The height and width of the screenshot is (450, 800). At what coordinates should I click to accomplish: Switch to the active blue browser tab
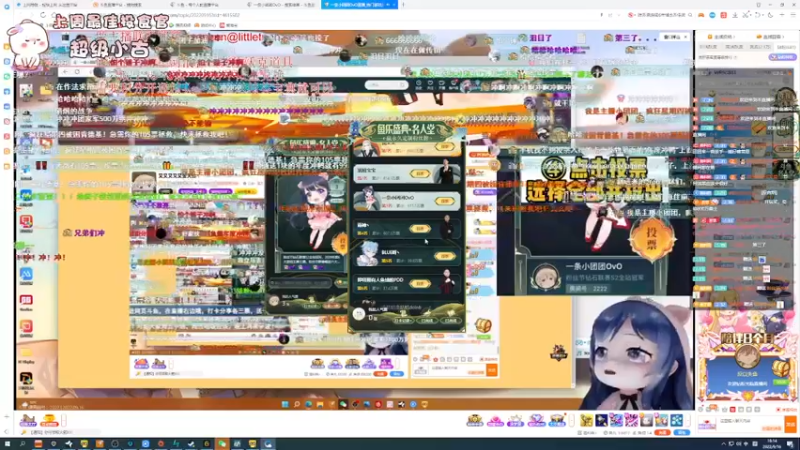point(359,5)
